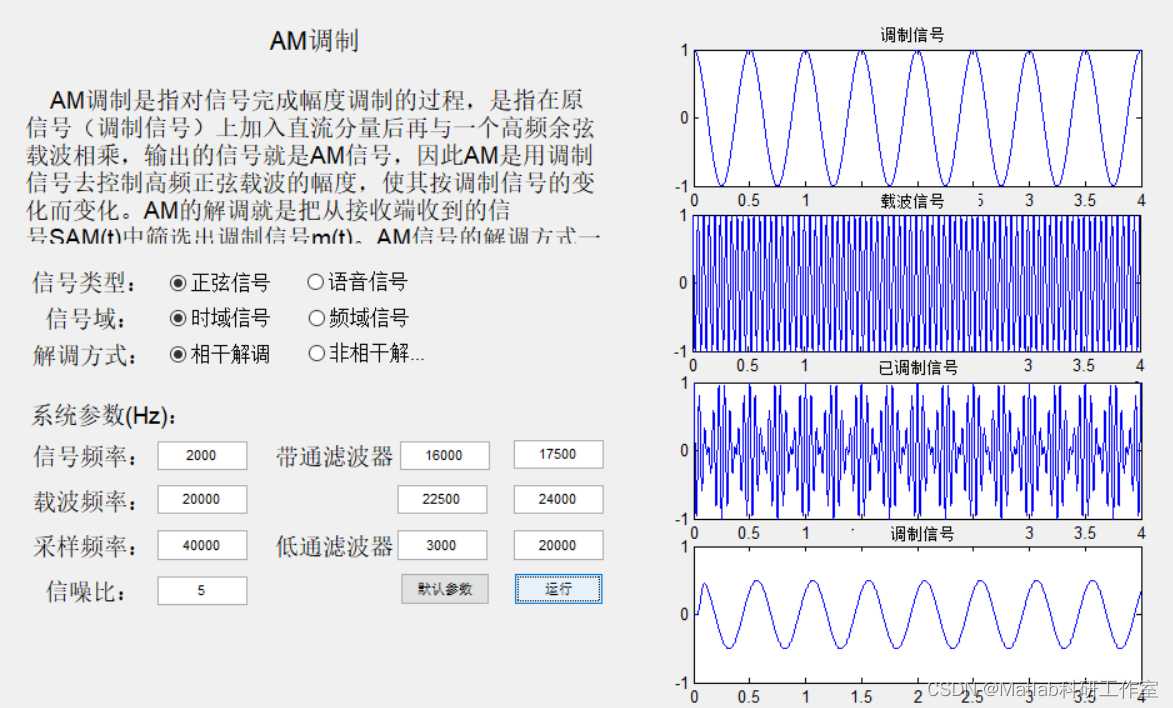
Task: Select the 语音信号 signal type radio button
Action: point(316,281)
